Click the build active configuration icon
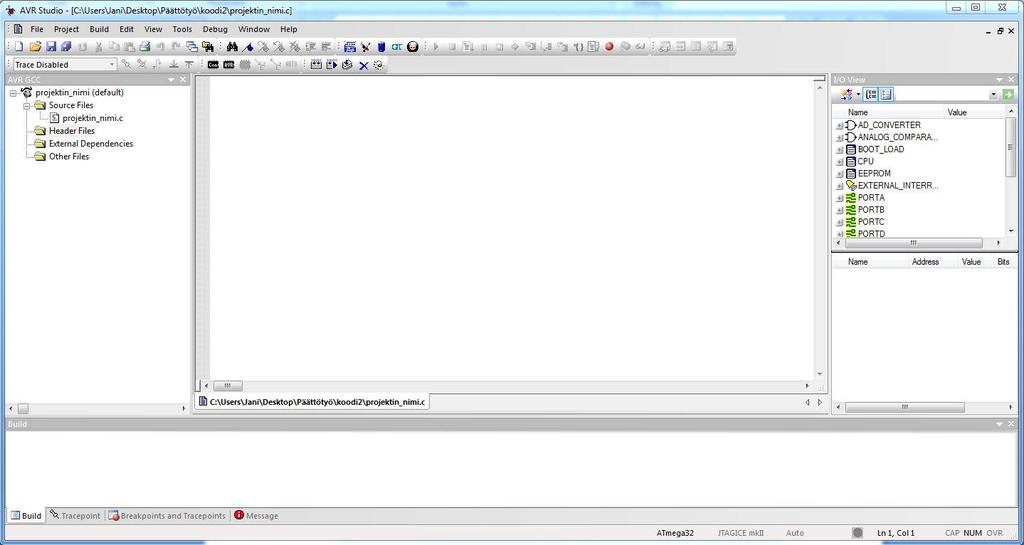This screenshot has height=545, width=1024. (x=316, y=65)
